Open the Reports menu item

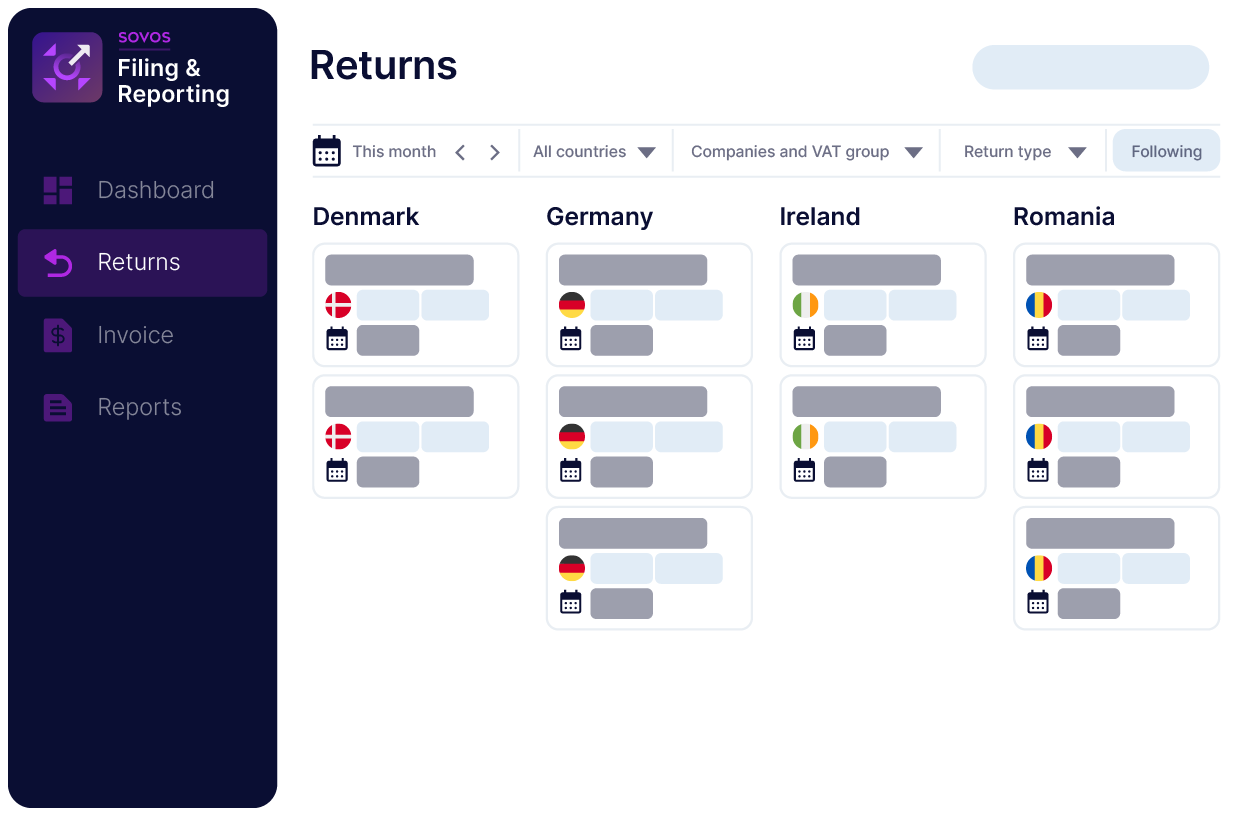coord(139,407)
